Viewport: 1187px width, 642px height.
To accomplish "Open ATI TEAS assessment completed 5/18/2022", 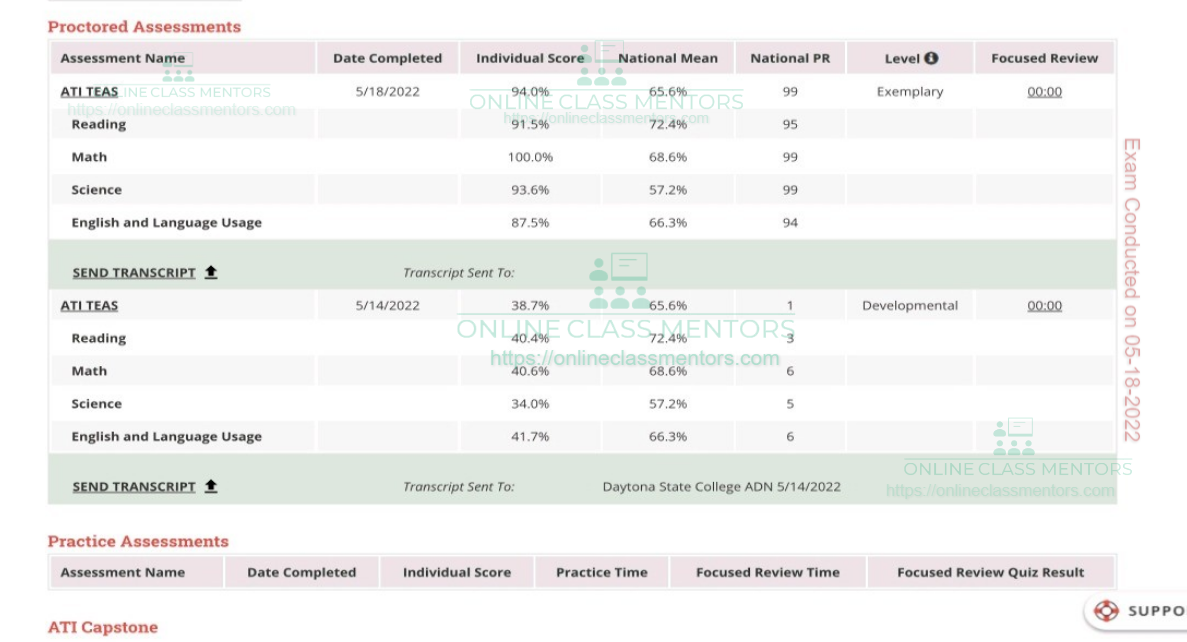I will point(89,92).
